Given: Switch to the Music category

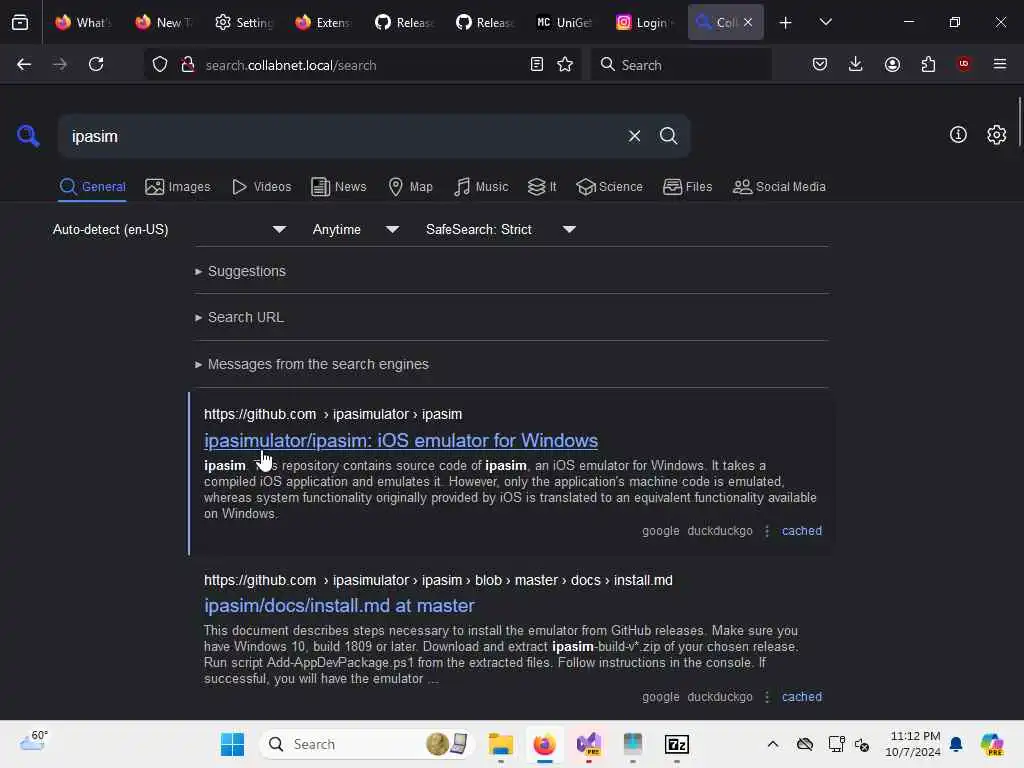Looking at the screenshot, I should tap(481, 187).
